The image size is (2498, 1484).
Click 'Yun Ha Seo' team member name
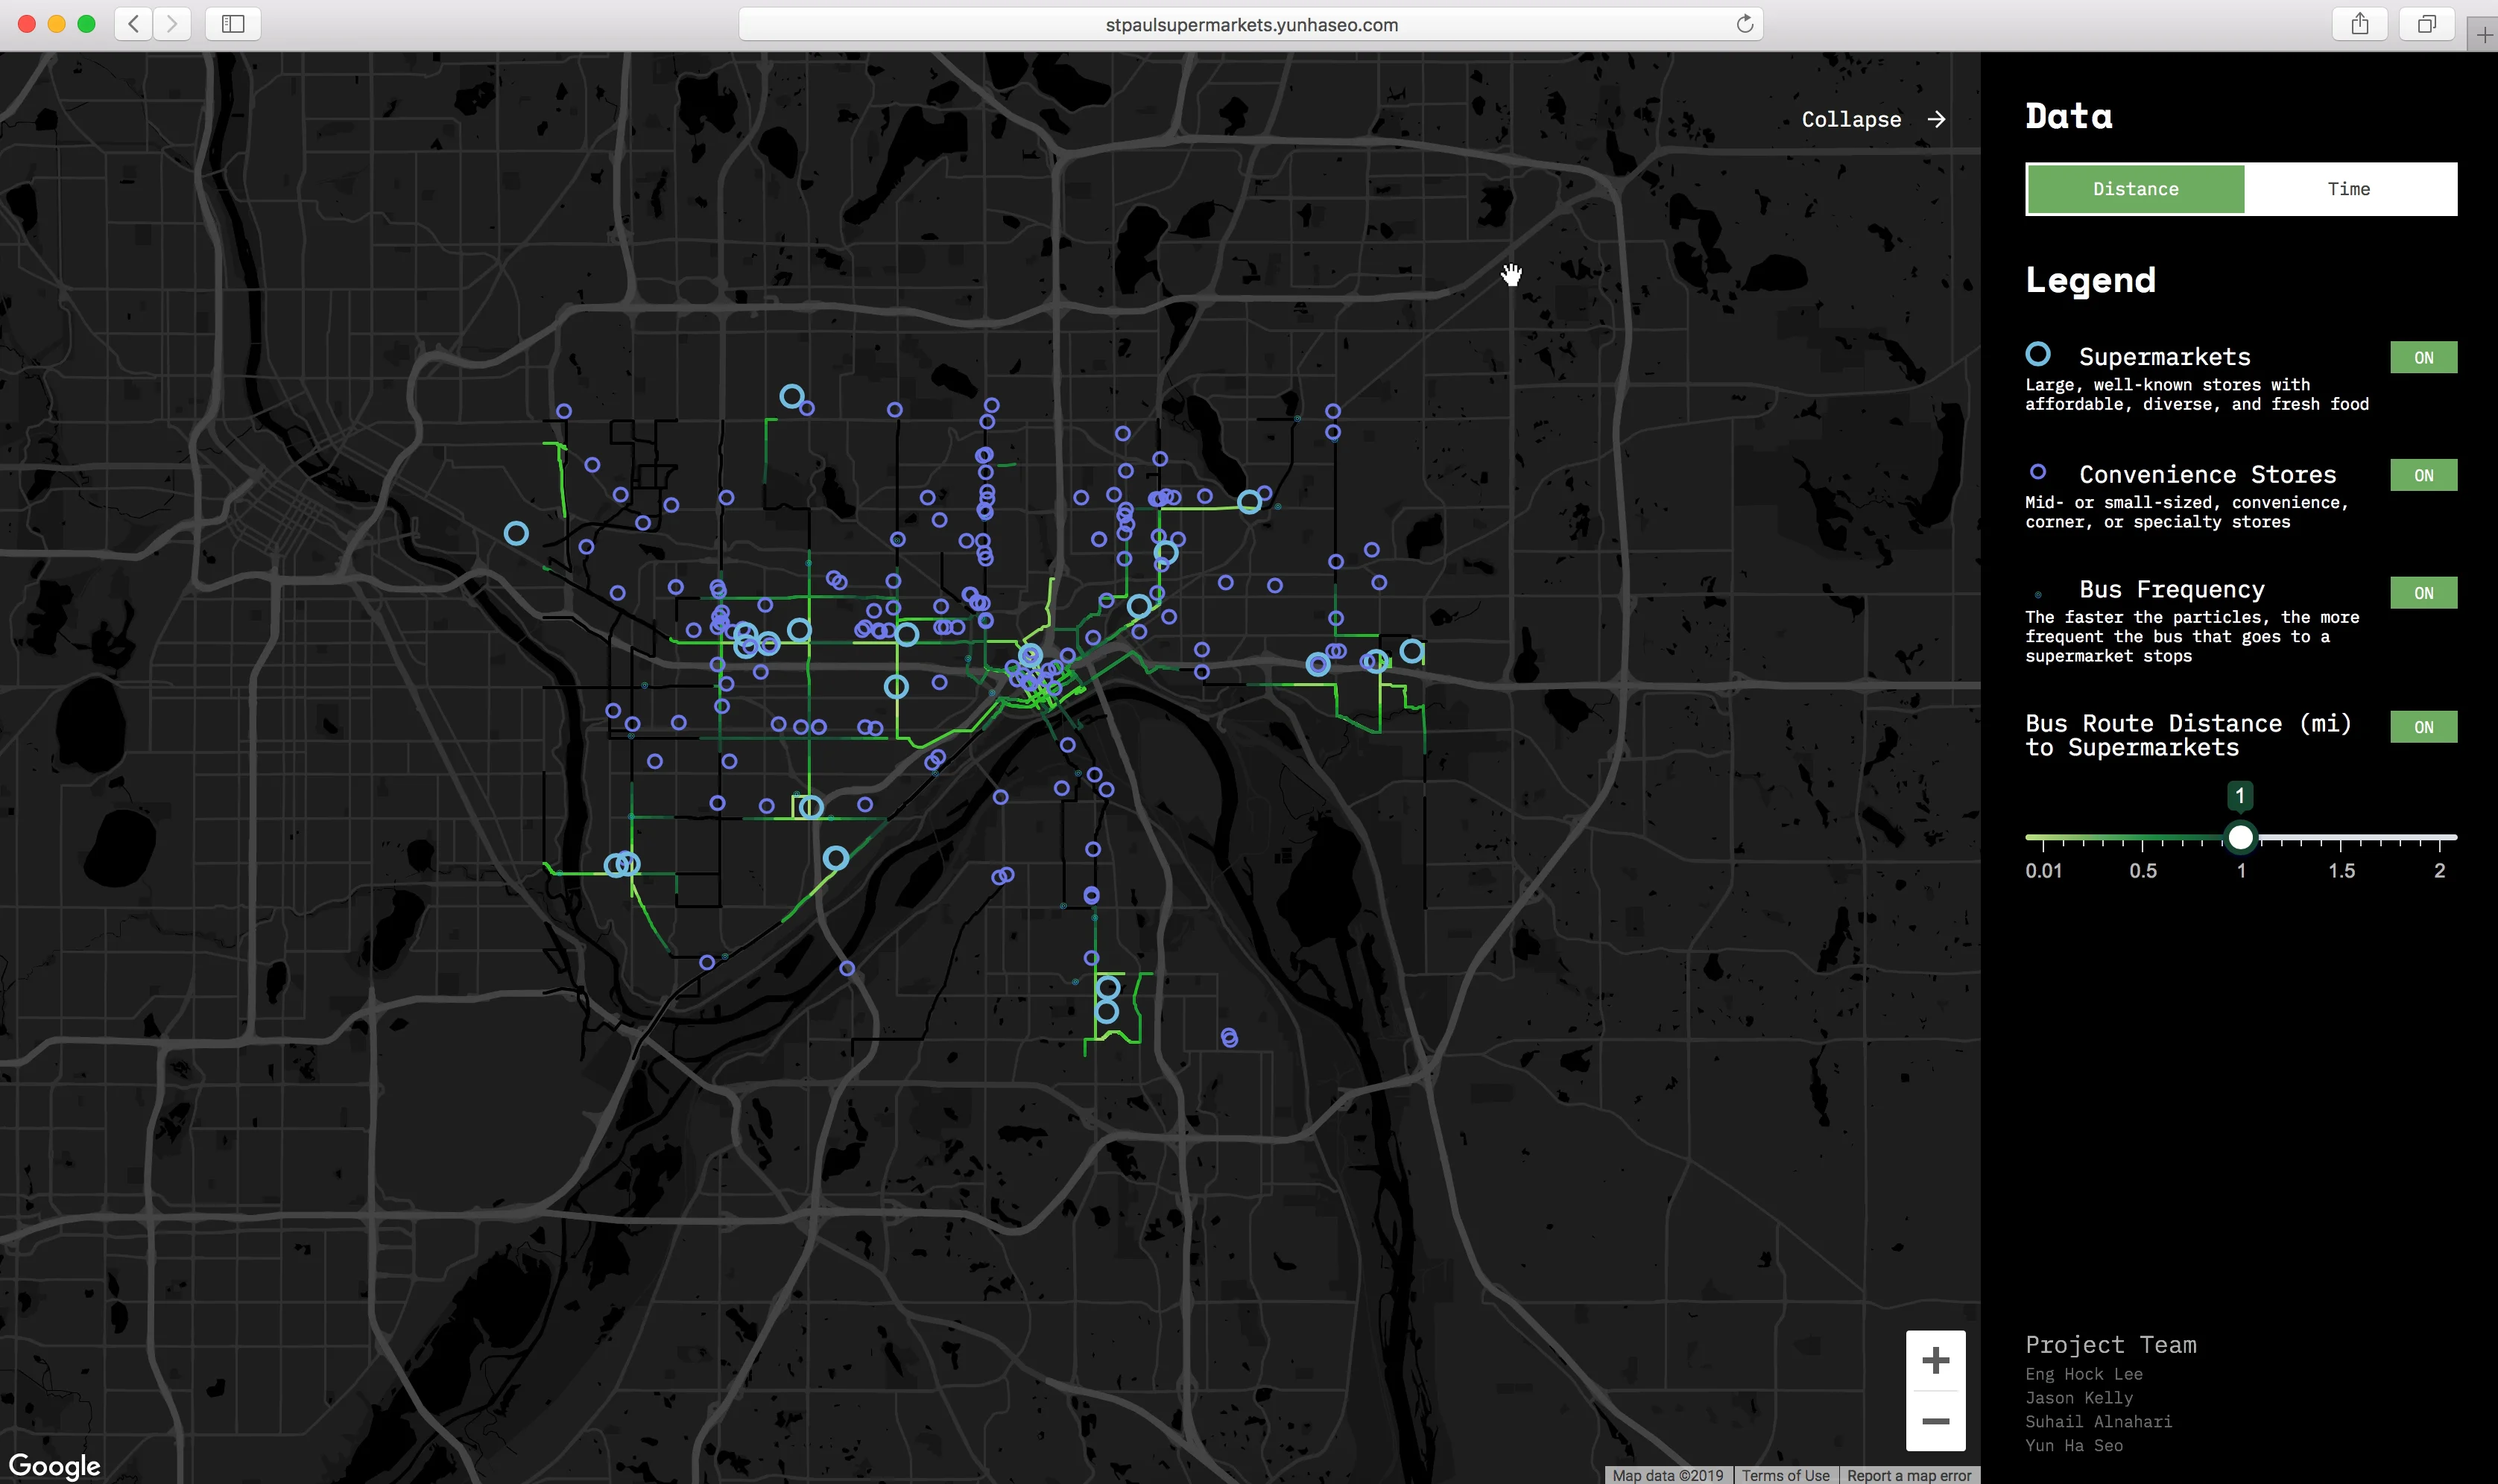[2073, 1445]
